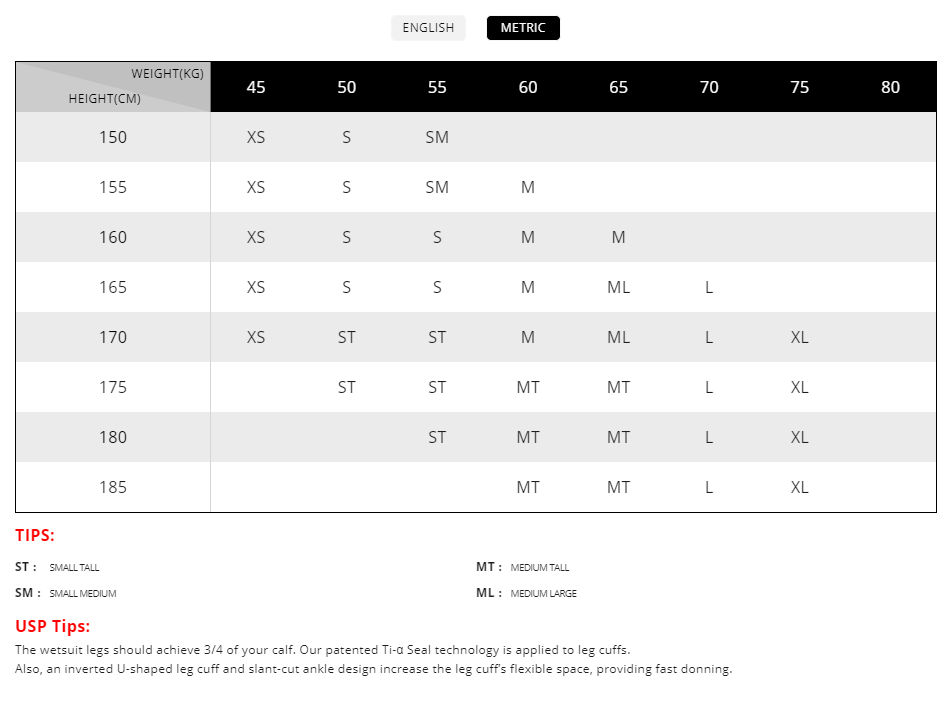Click the ST Small Tall legend entry

tap(57, 567)
